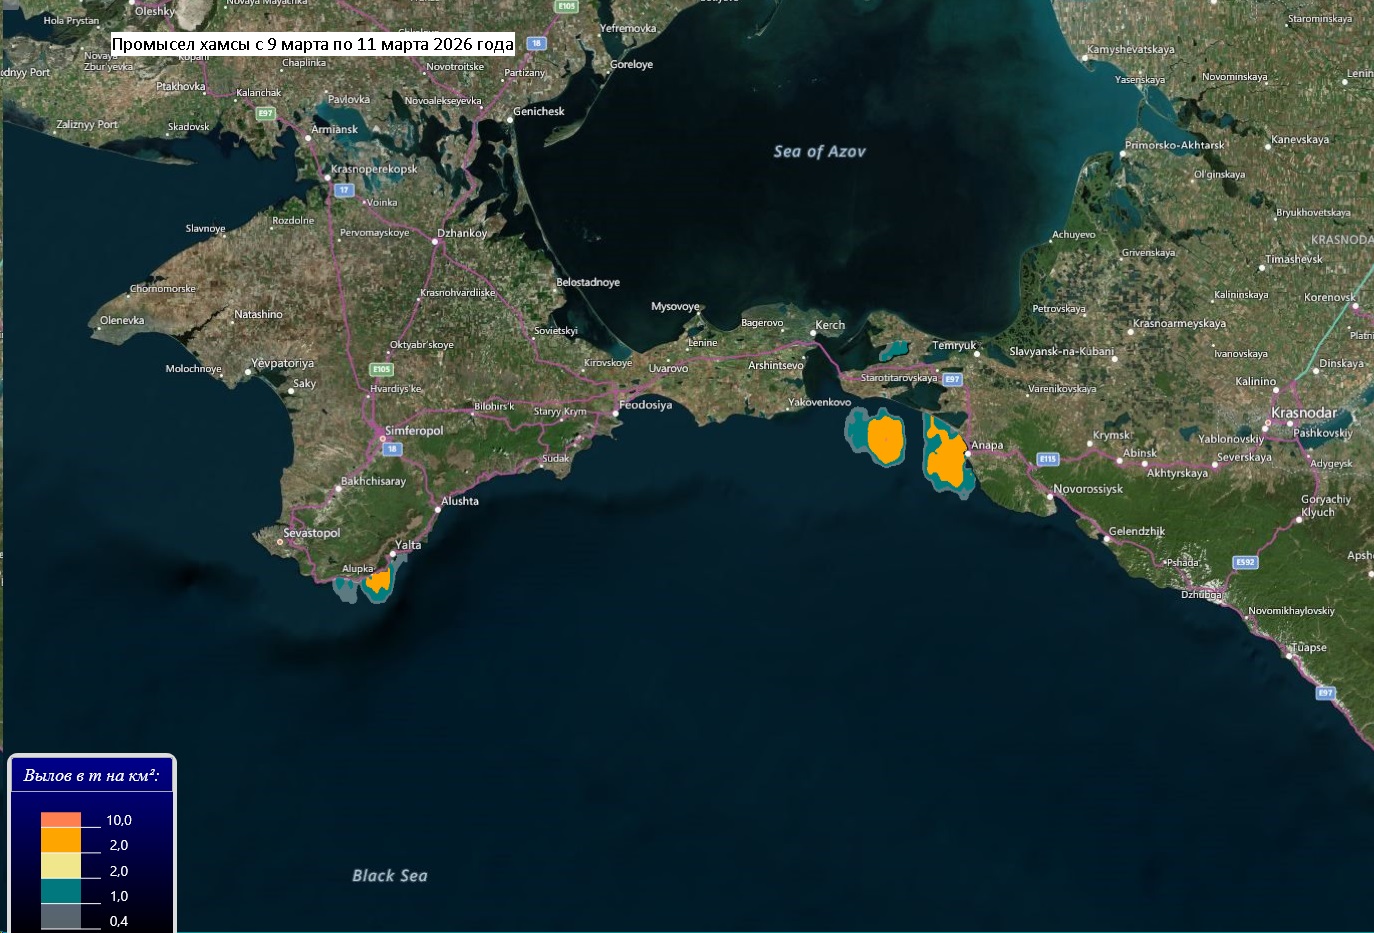The image size is (1374, 933).
Task: Click the E105 shield near Oktyabrskoye
Action: click(381, 369)
